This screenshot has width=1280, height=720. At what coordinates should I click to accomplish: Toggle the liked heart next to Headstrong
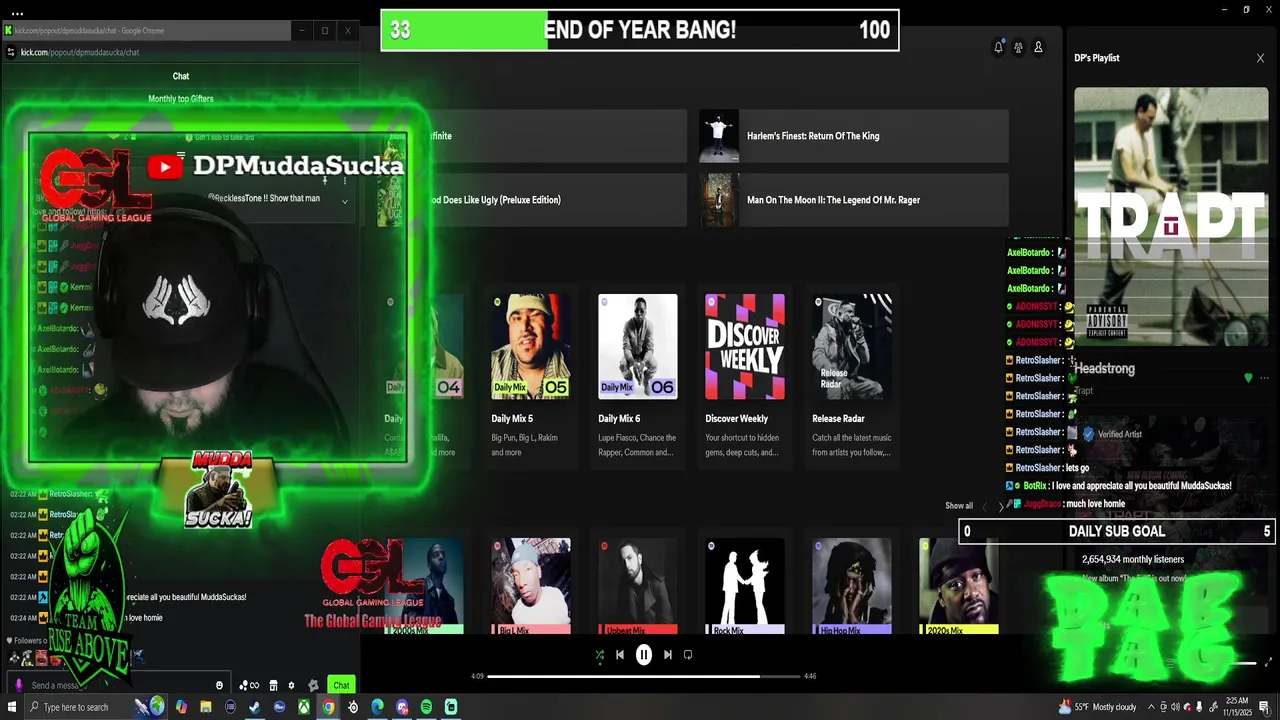click(1248, 378)
